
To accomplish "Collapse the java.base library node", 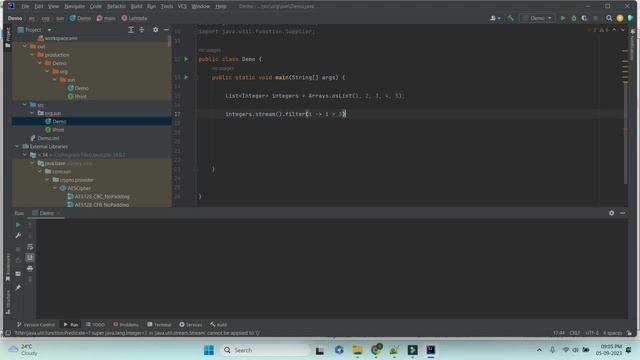I will click(33, 163).
